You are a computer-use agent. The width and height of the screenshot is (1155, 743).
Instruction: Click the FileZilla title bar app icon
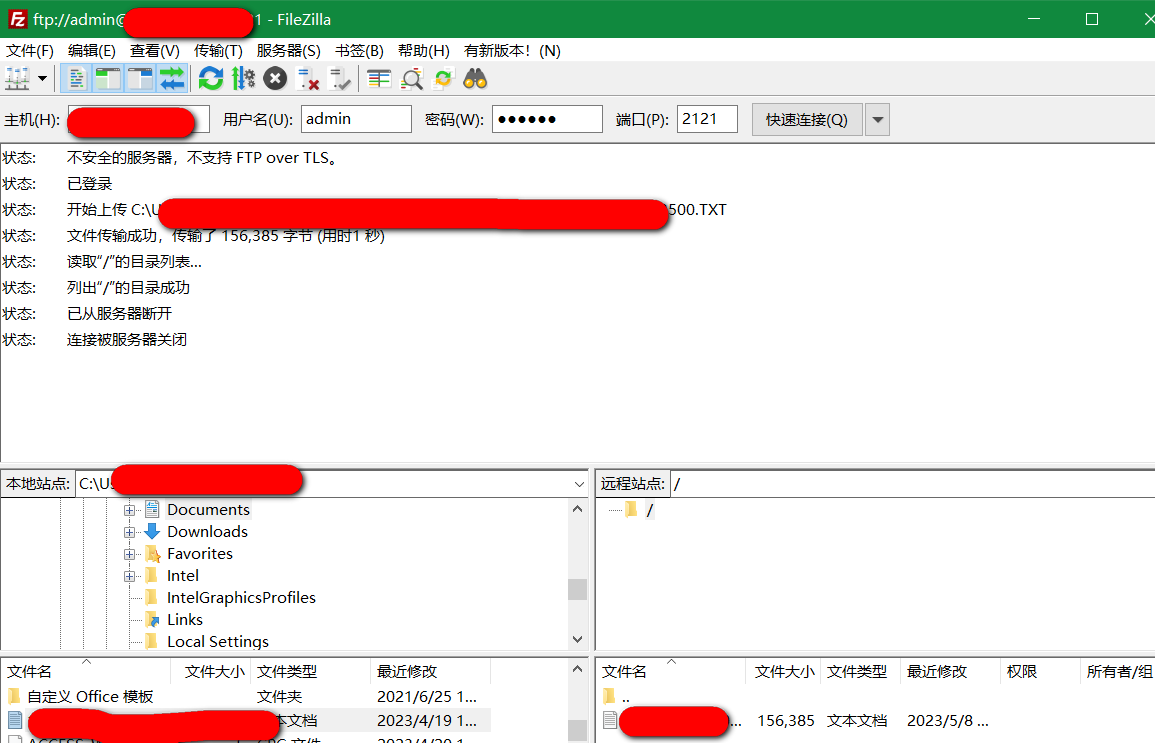(18, 19)
